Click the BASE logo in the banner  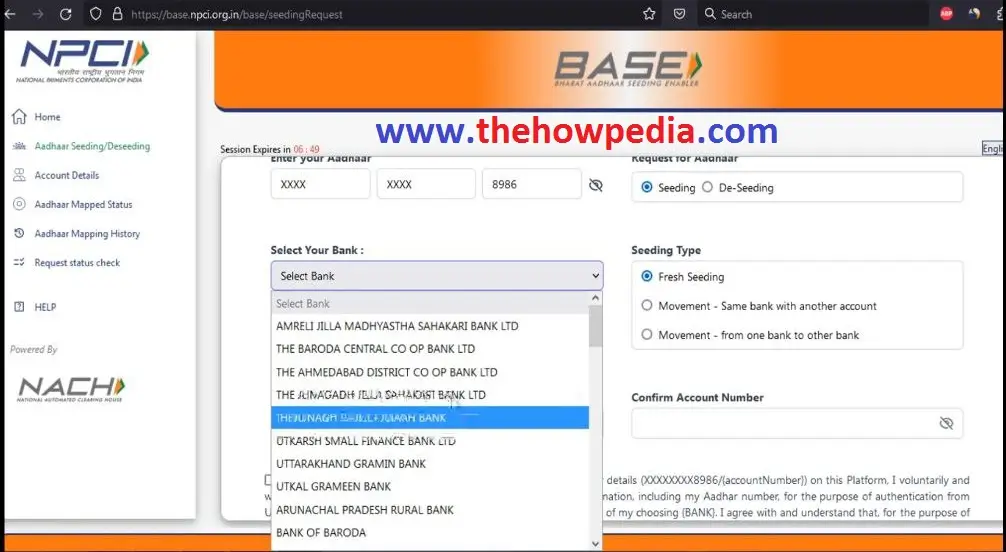pyautogui.click(x=627, y=69)
